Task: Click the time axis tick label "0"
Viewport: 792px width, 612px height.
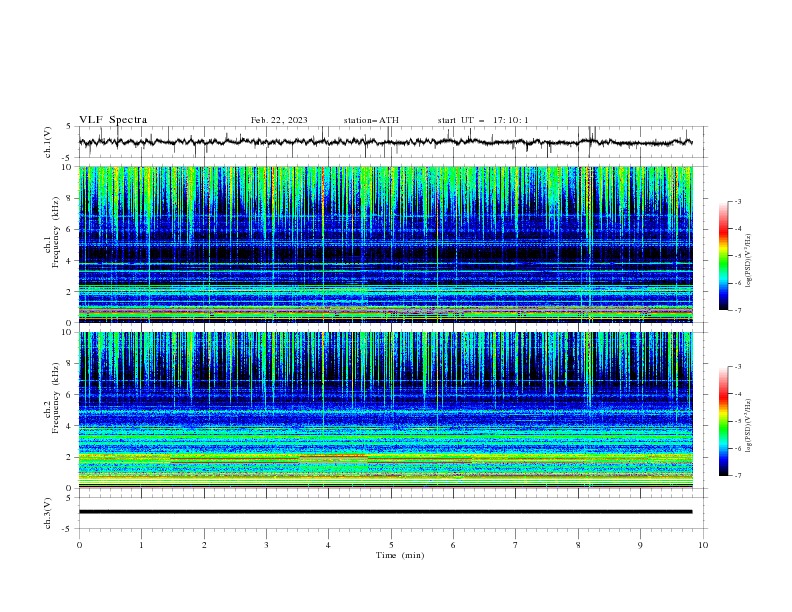Action: point(79,545)
